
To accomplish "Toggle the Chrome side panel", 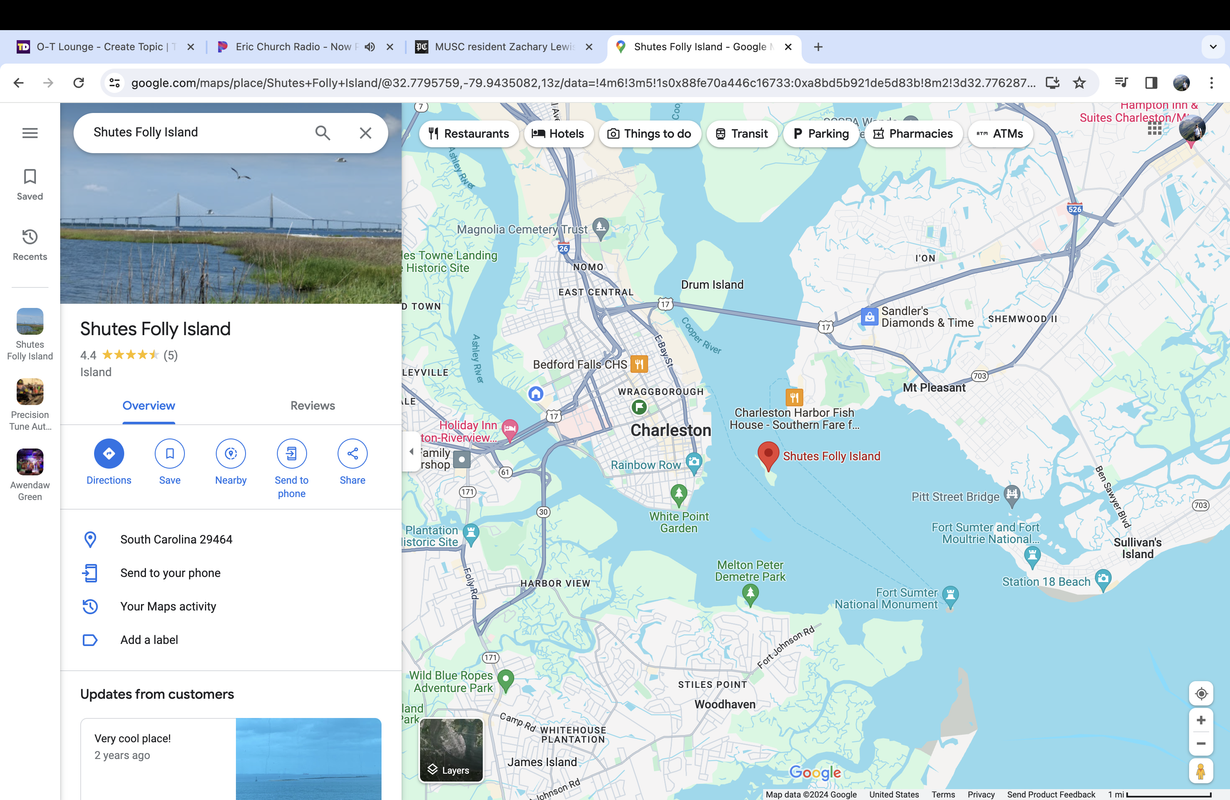I will tap(1151, 83).
